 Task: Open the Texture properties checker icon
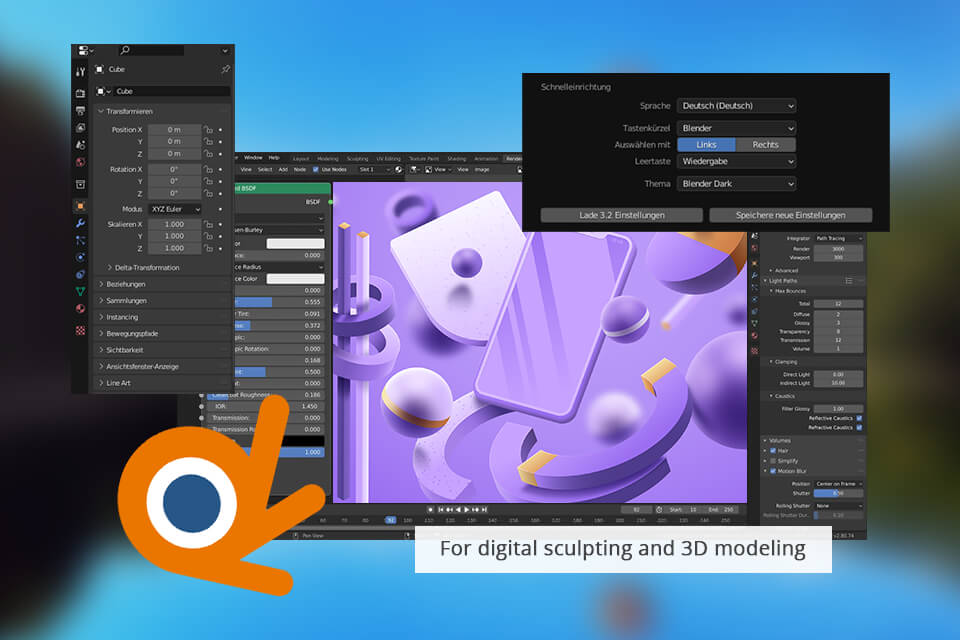(80, 331)
